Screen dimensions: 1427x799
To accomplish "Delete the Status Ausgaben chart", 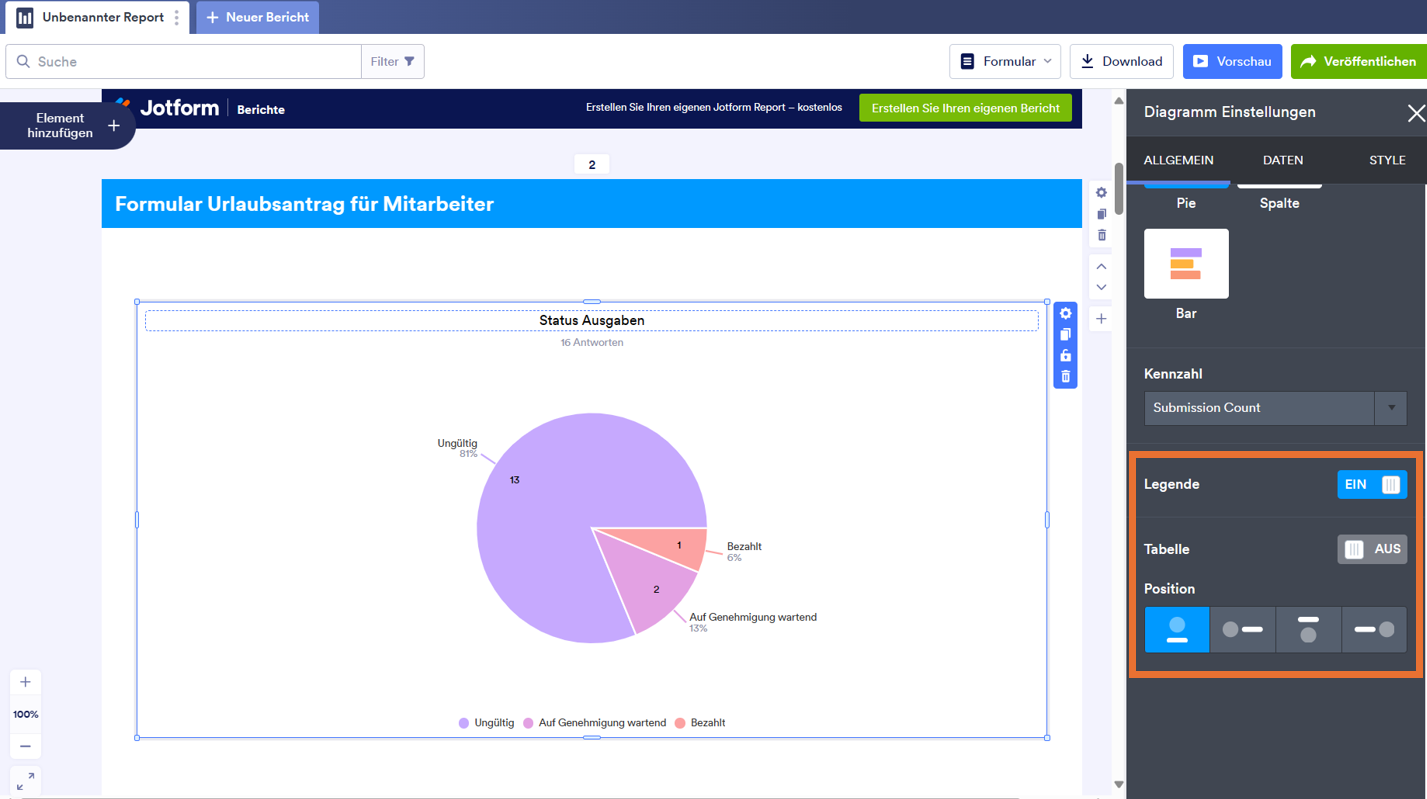I will pyautogui.click(x=1065, y=377).
